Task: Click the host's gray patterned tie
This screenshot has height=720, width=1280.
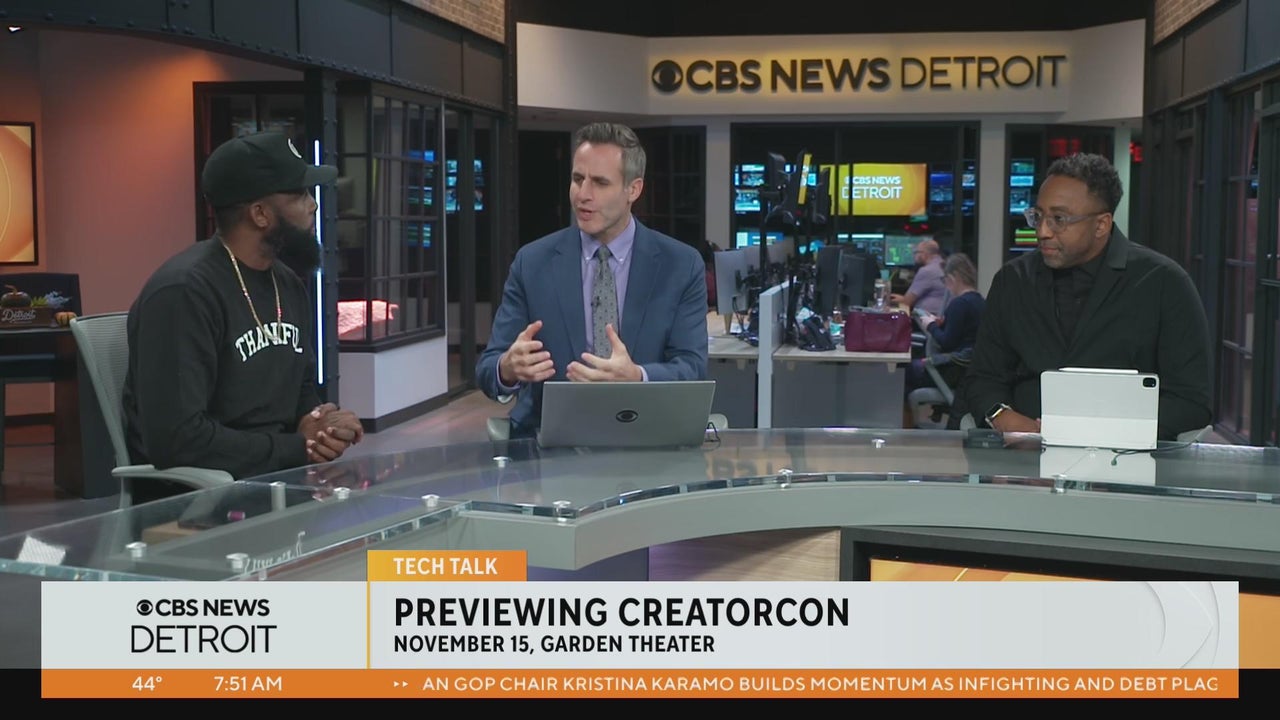Action: coord(605,300)
